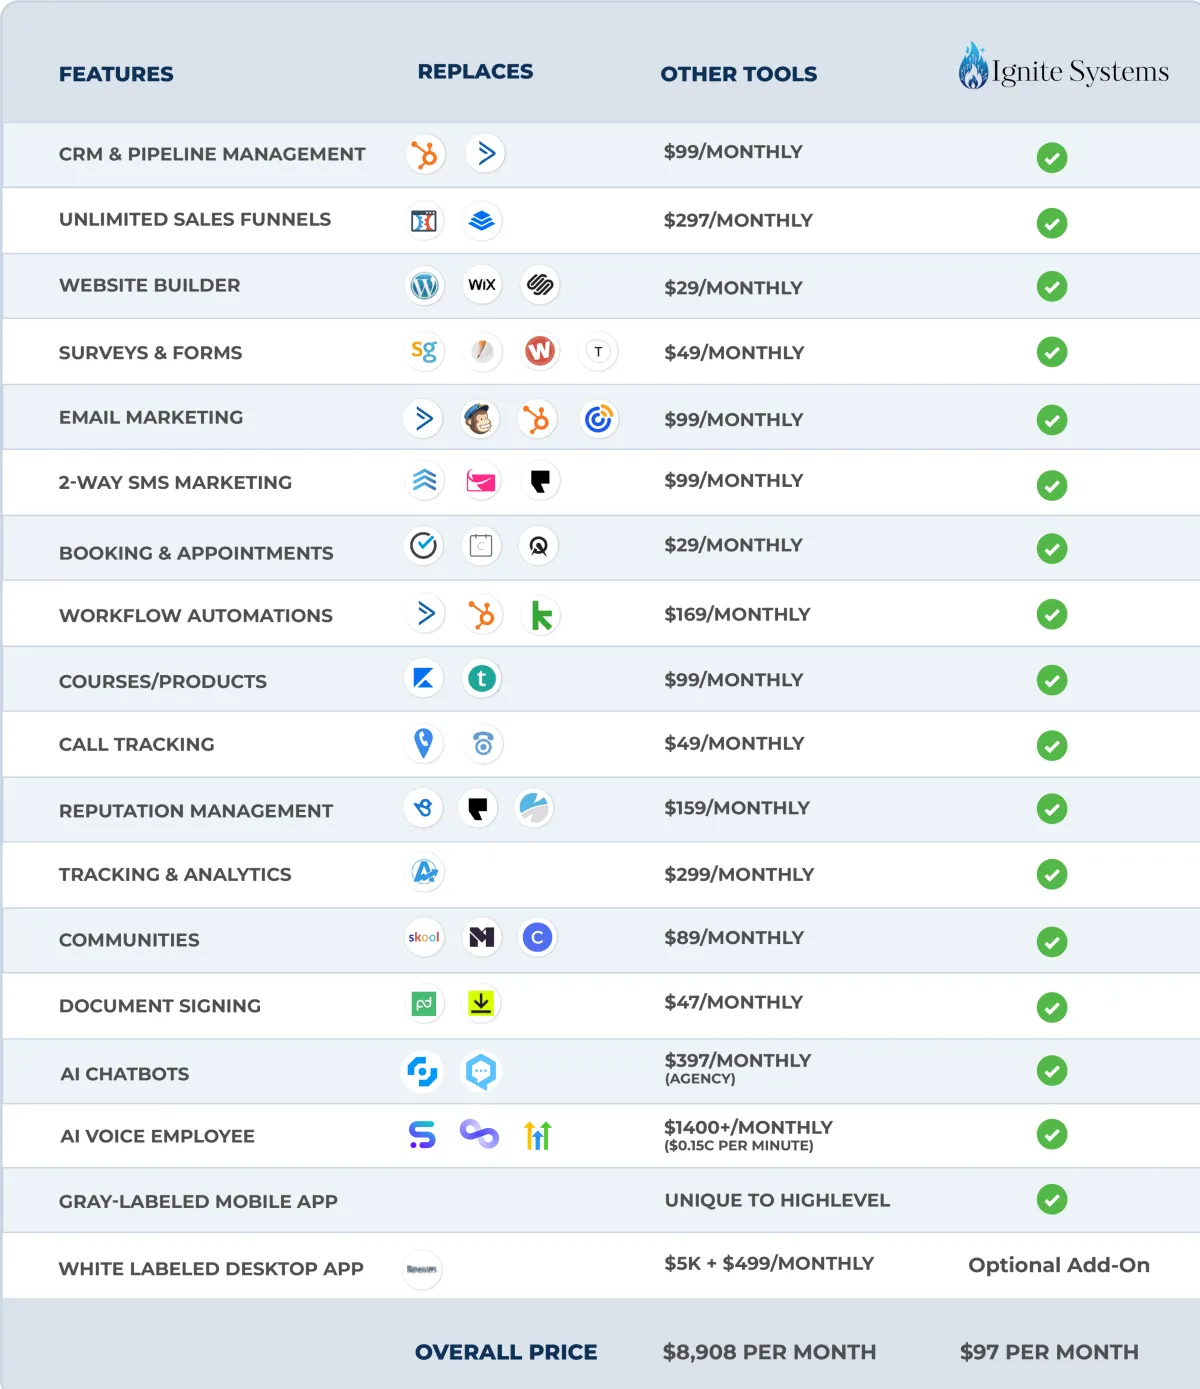Click the '$397/MONTHLY (AGENCY)' price cell
Screen dimensions: 1200x1389
pos(738,1068)
